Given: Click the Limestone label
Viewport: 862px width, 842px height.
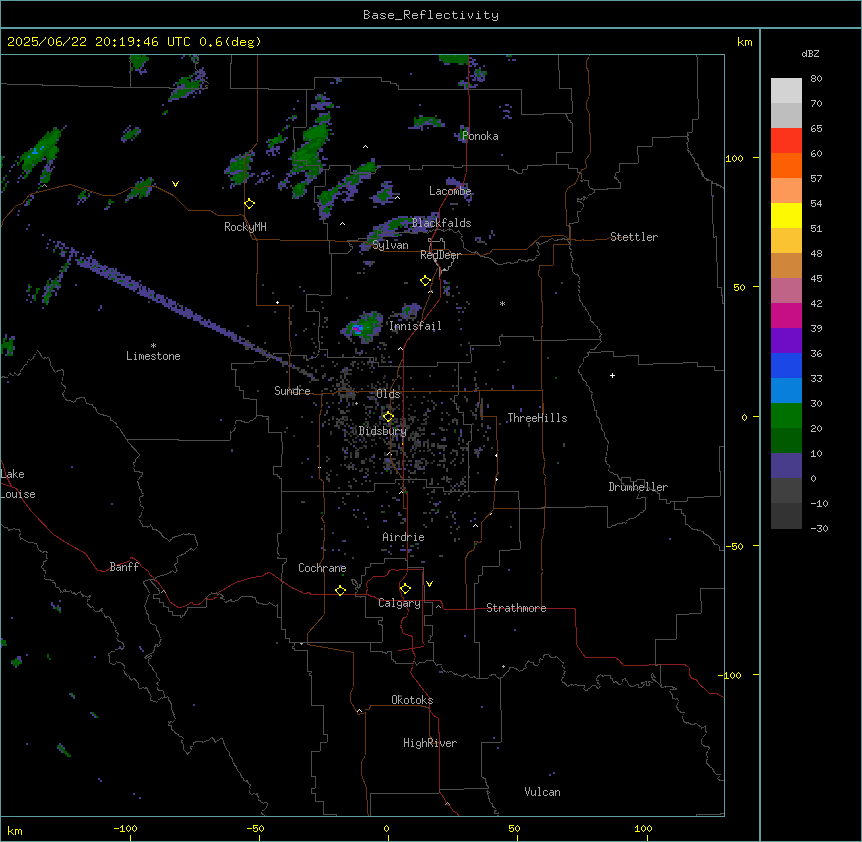Looking at the screenshot, I should (153, 356).
